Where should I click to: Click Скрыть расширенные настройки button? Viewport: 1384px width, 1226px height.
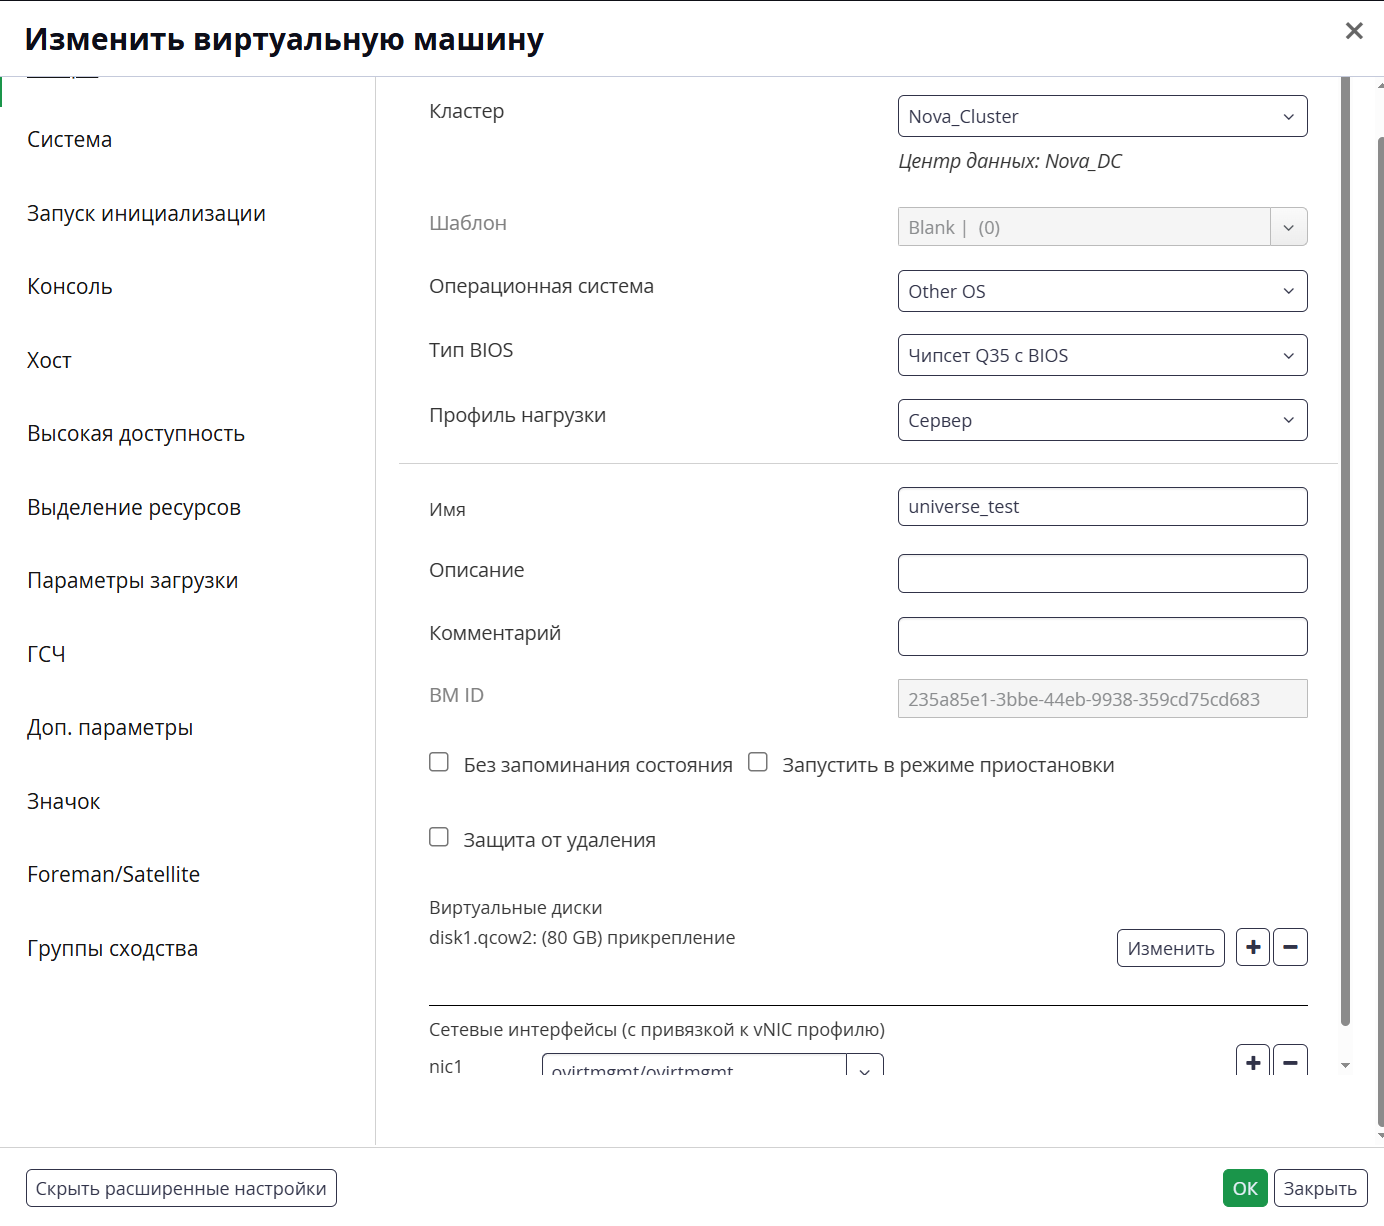coord(181,1188)
